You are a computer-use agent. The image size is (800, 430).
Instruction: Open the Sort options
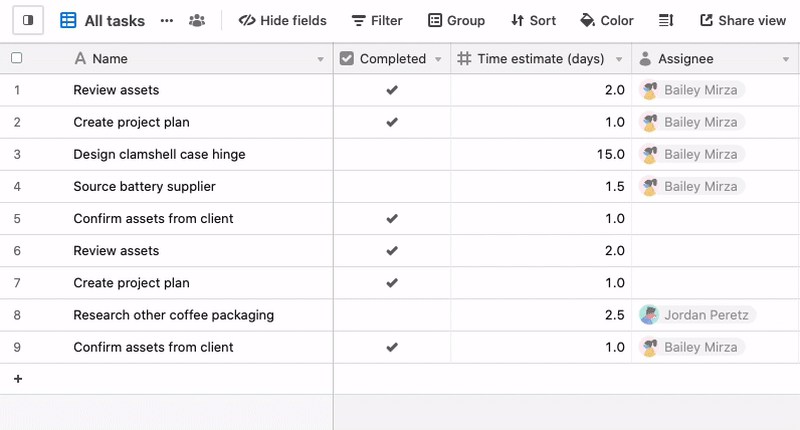coord(533,20)
